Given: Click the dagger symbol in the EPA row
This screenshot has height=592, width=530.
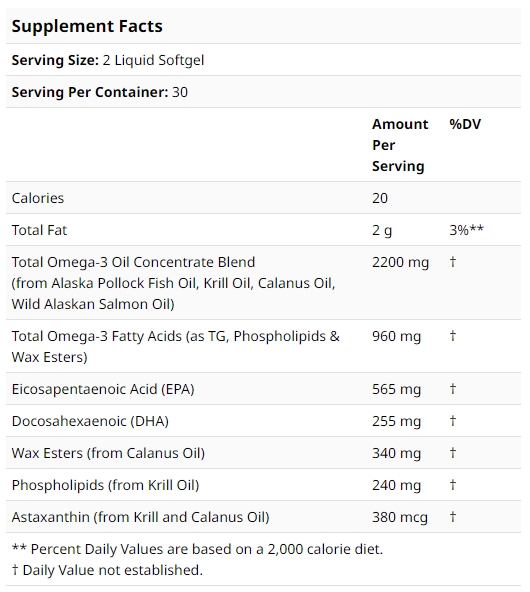Looking at the screenshot, I should coord(453,388).
